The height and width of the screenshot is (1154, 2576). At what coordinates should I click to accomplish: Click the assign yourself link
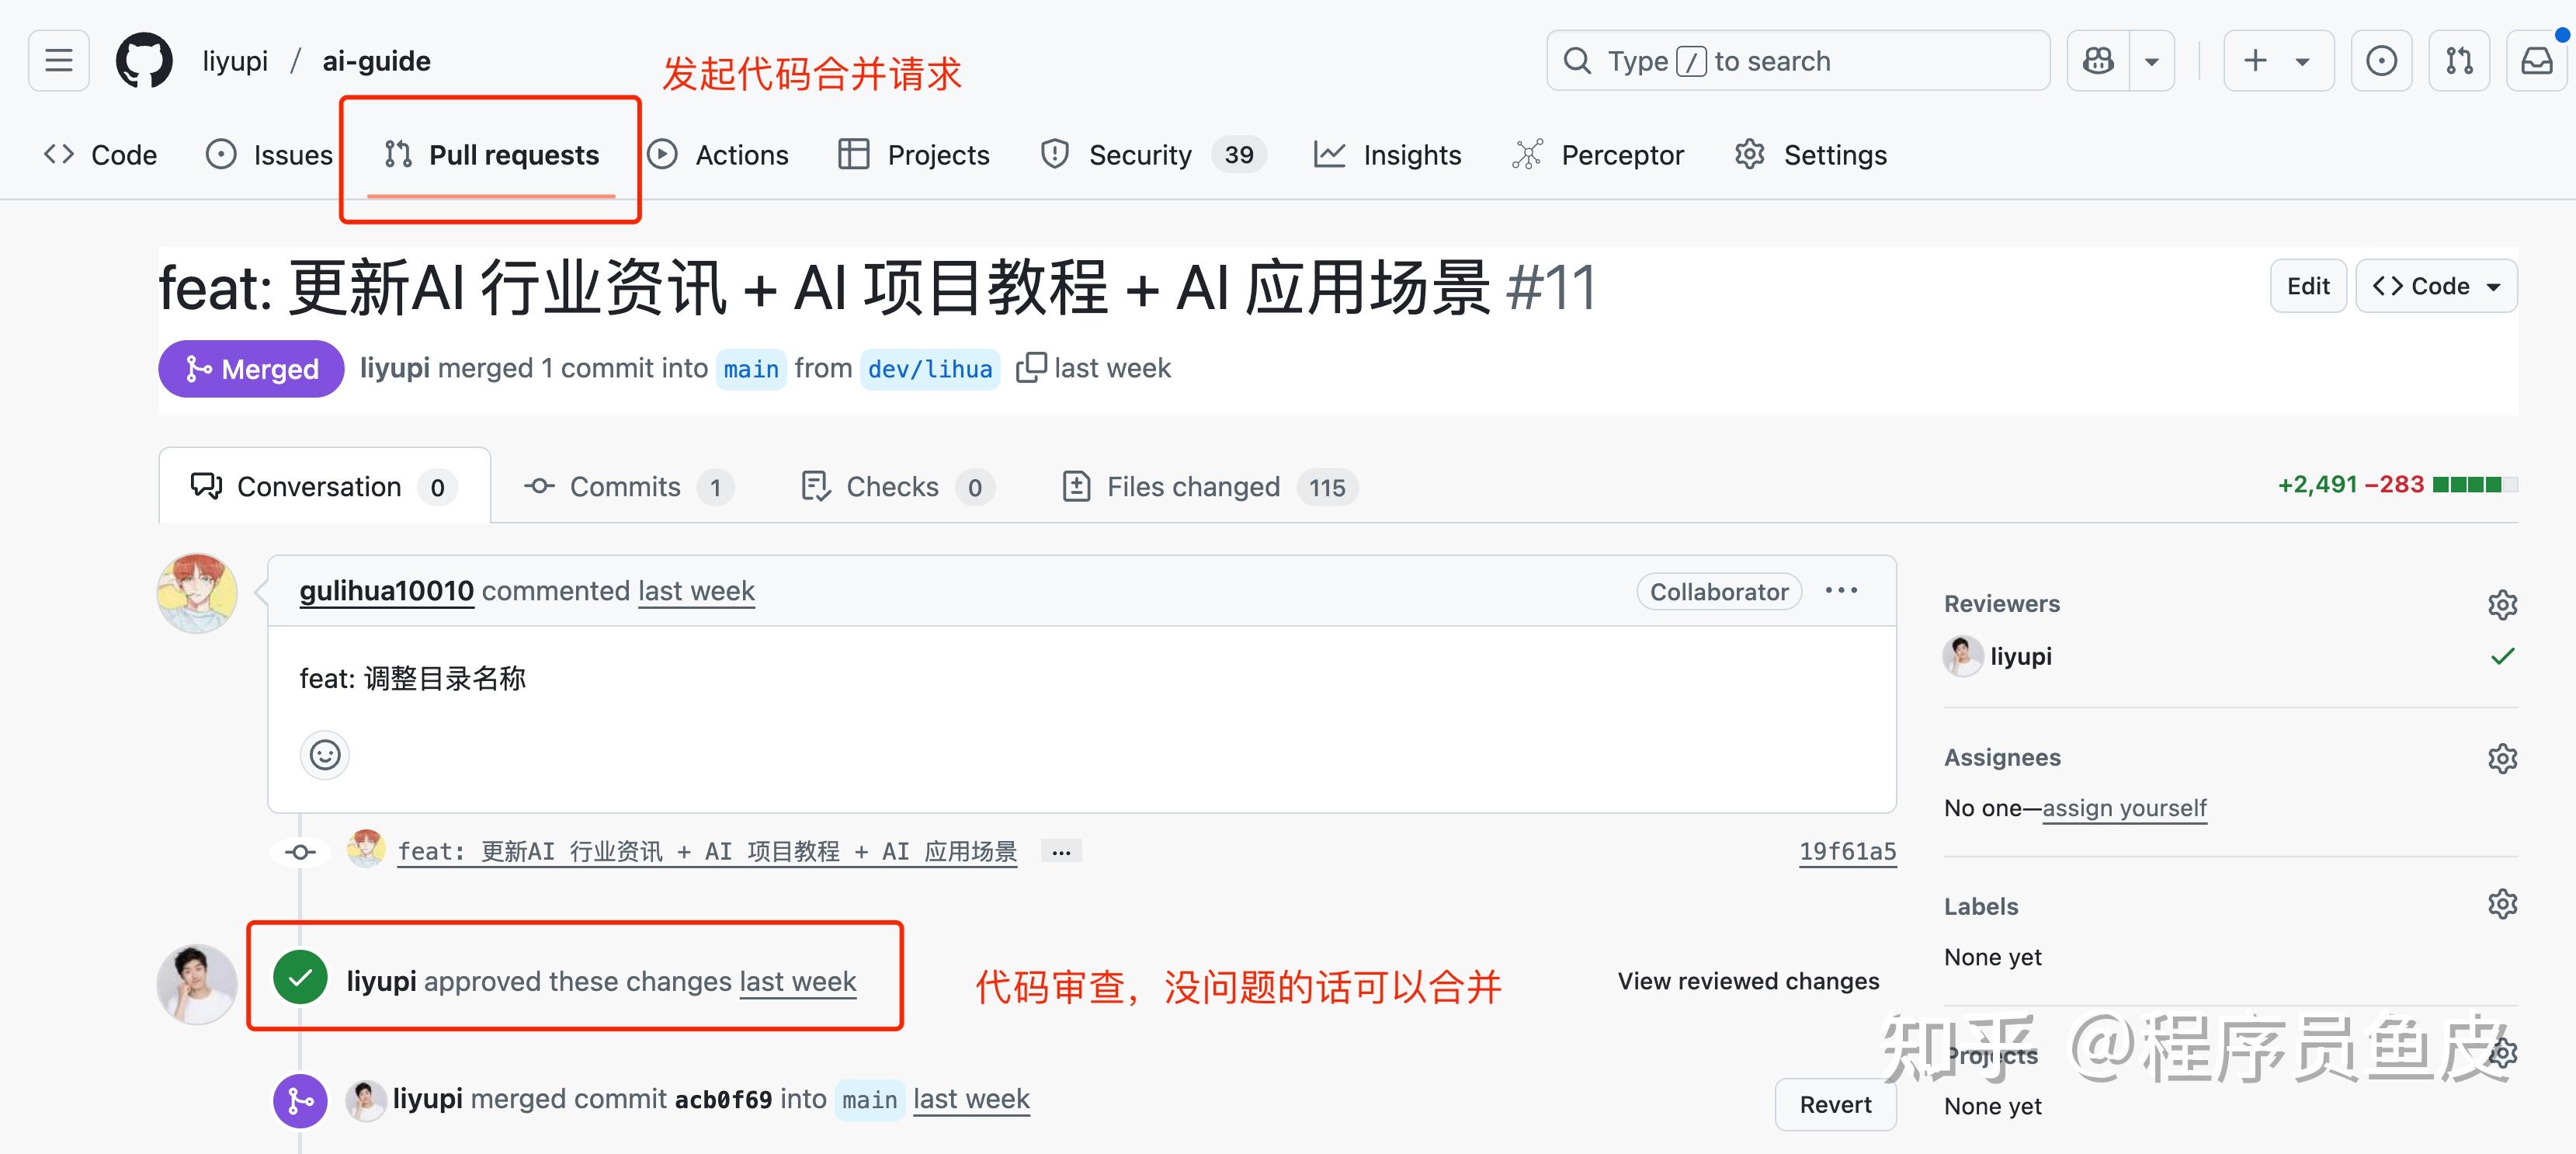click(2124, 808)
